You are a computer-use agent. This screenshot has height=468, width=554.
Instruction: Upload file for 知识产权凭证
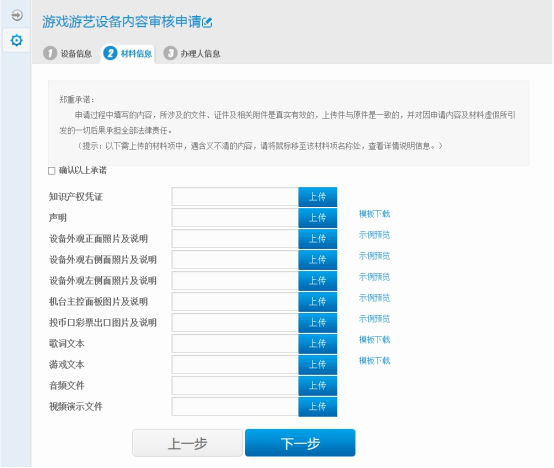tap(317, 197)
